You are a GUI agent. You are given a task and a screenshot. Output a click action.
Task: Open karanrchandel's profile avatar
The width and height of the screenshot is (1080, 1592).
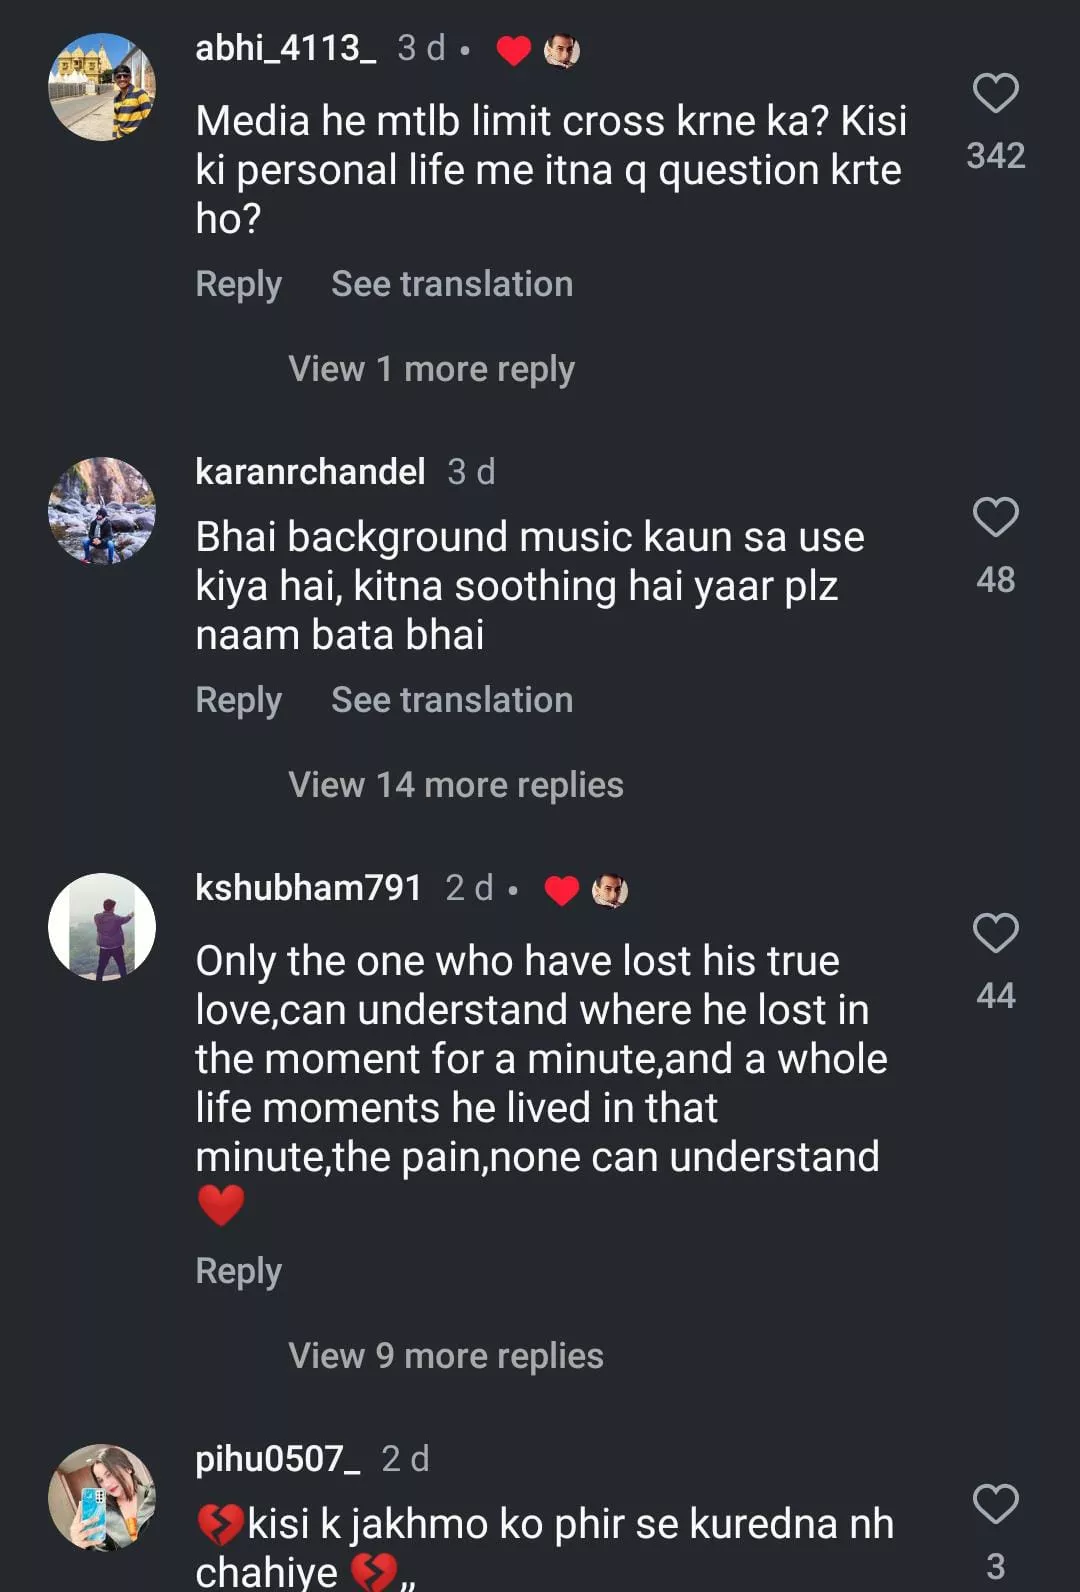point(102,511)
